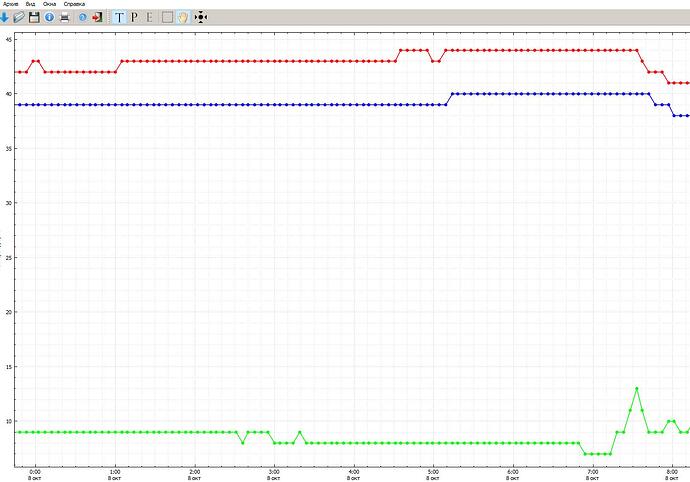Click the highest peak point of the green curve

click(x=636, y=388)
